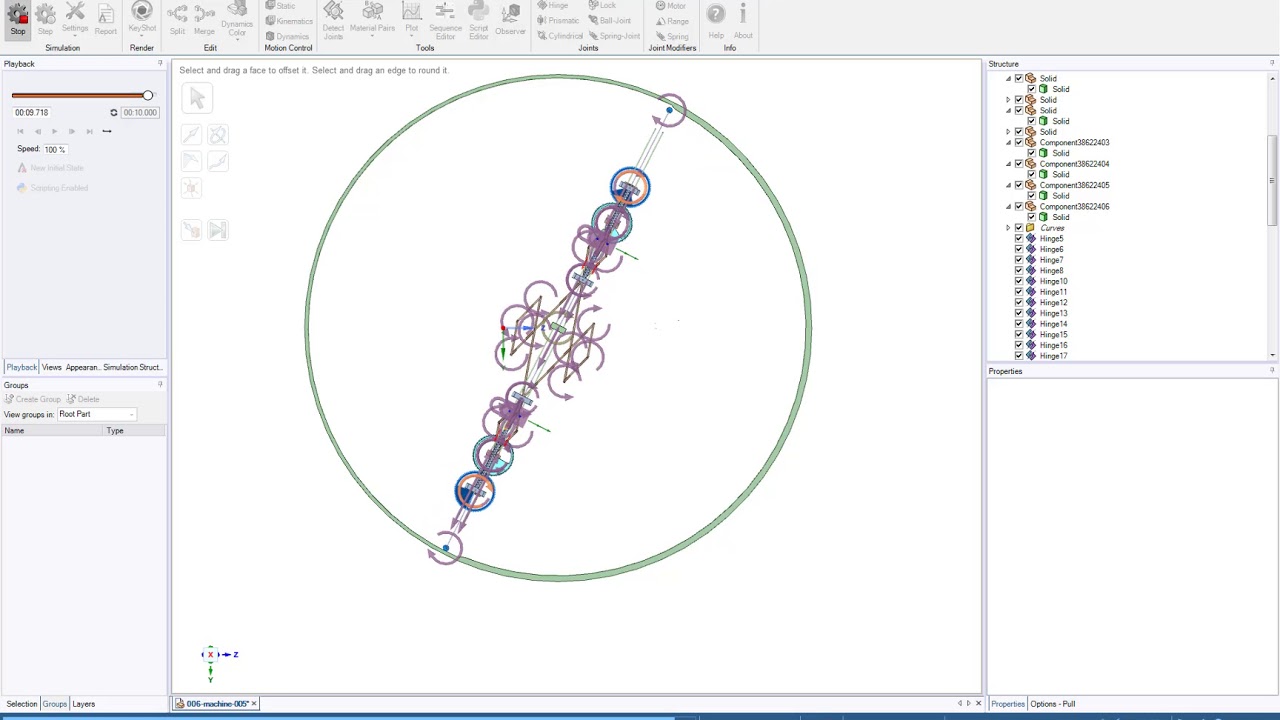Switch to the Views tab
1280x720 pixels.
coord(51,367)
